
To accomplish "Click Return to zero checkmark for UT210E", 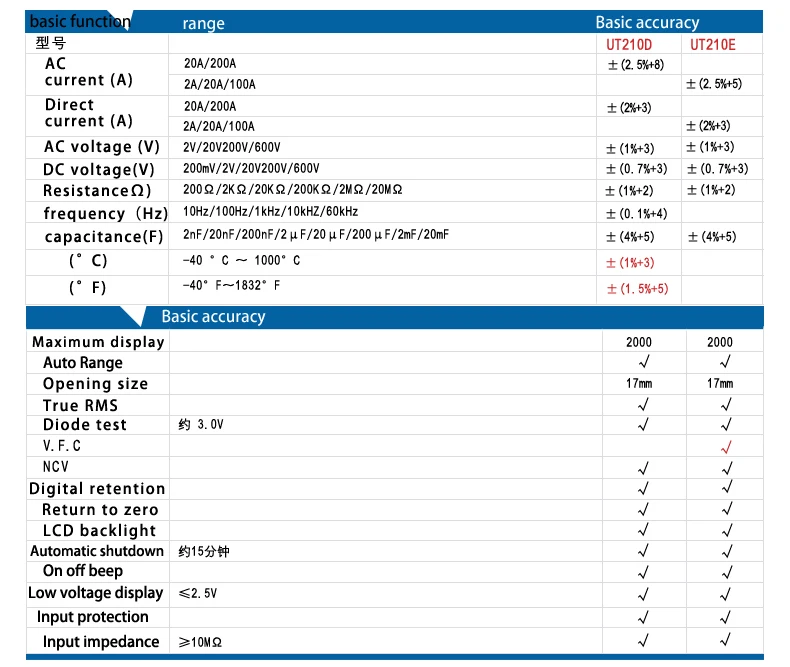I will (x=727, y=509).
